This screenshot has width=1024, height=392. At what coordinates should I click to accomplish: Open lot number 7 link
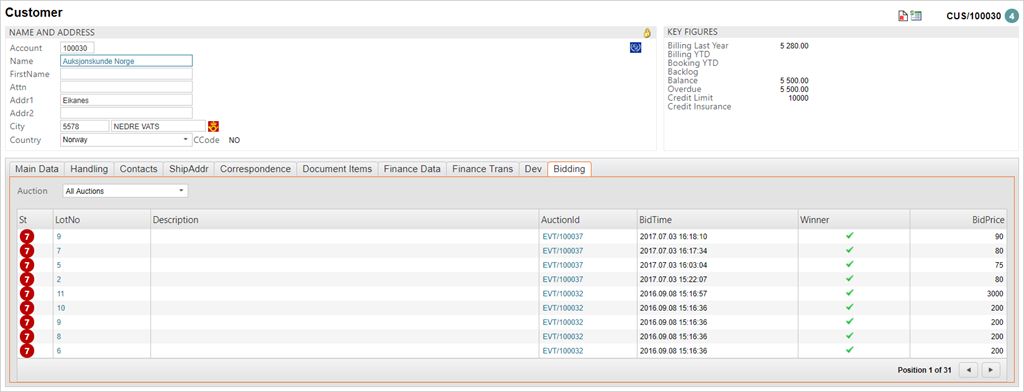pos(59,251)
